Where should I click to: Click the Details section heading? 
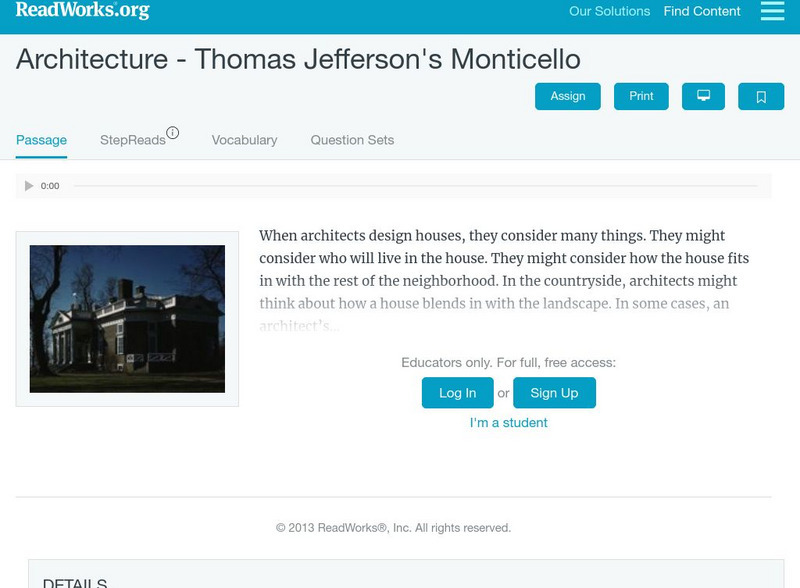pyautogui.click(x=75, y=582)
